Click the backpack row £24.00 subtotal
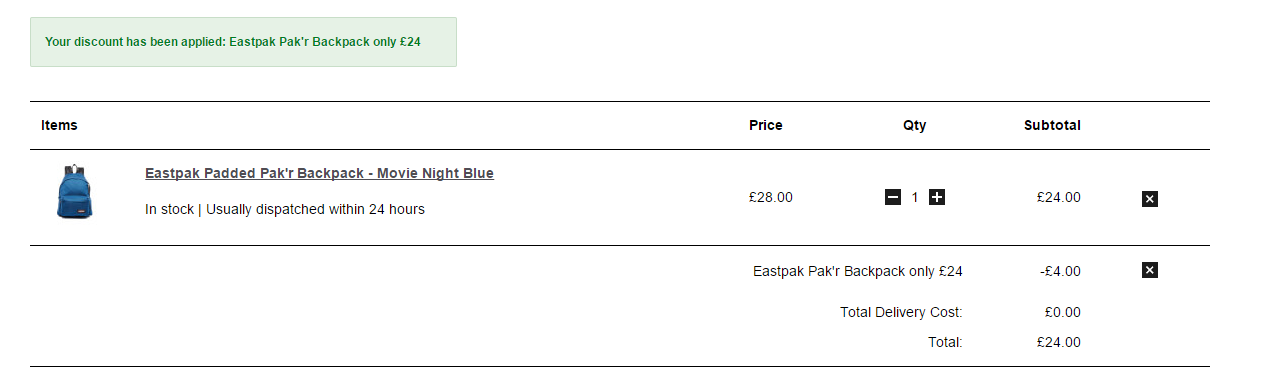Viewport: 1267px width, 377px height. tap(1059, 197)
